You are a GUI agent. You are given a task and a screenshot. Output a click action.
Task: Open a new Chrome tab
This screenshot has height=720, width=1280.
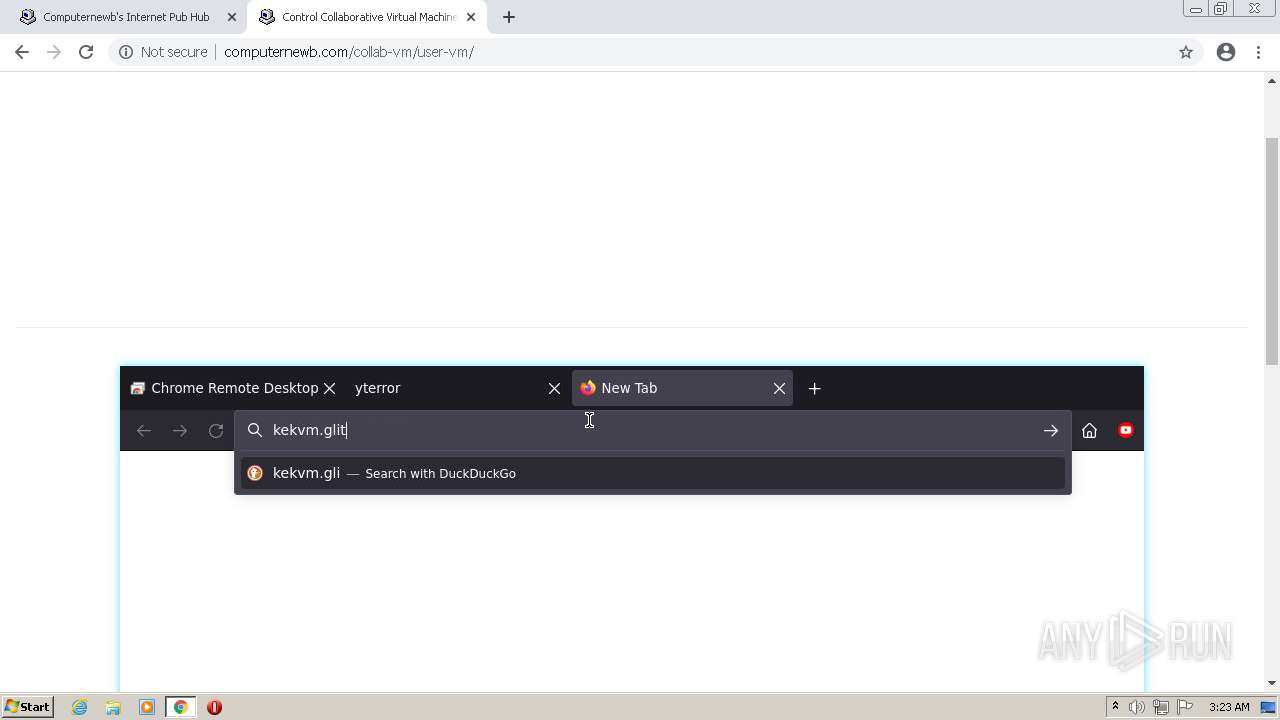[509, 17]
